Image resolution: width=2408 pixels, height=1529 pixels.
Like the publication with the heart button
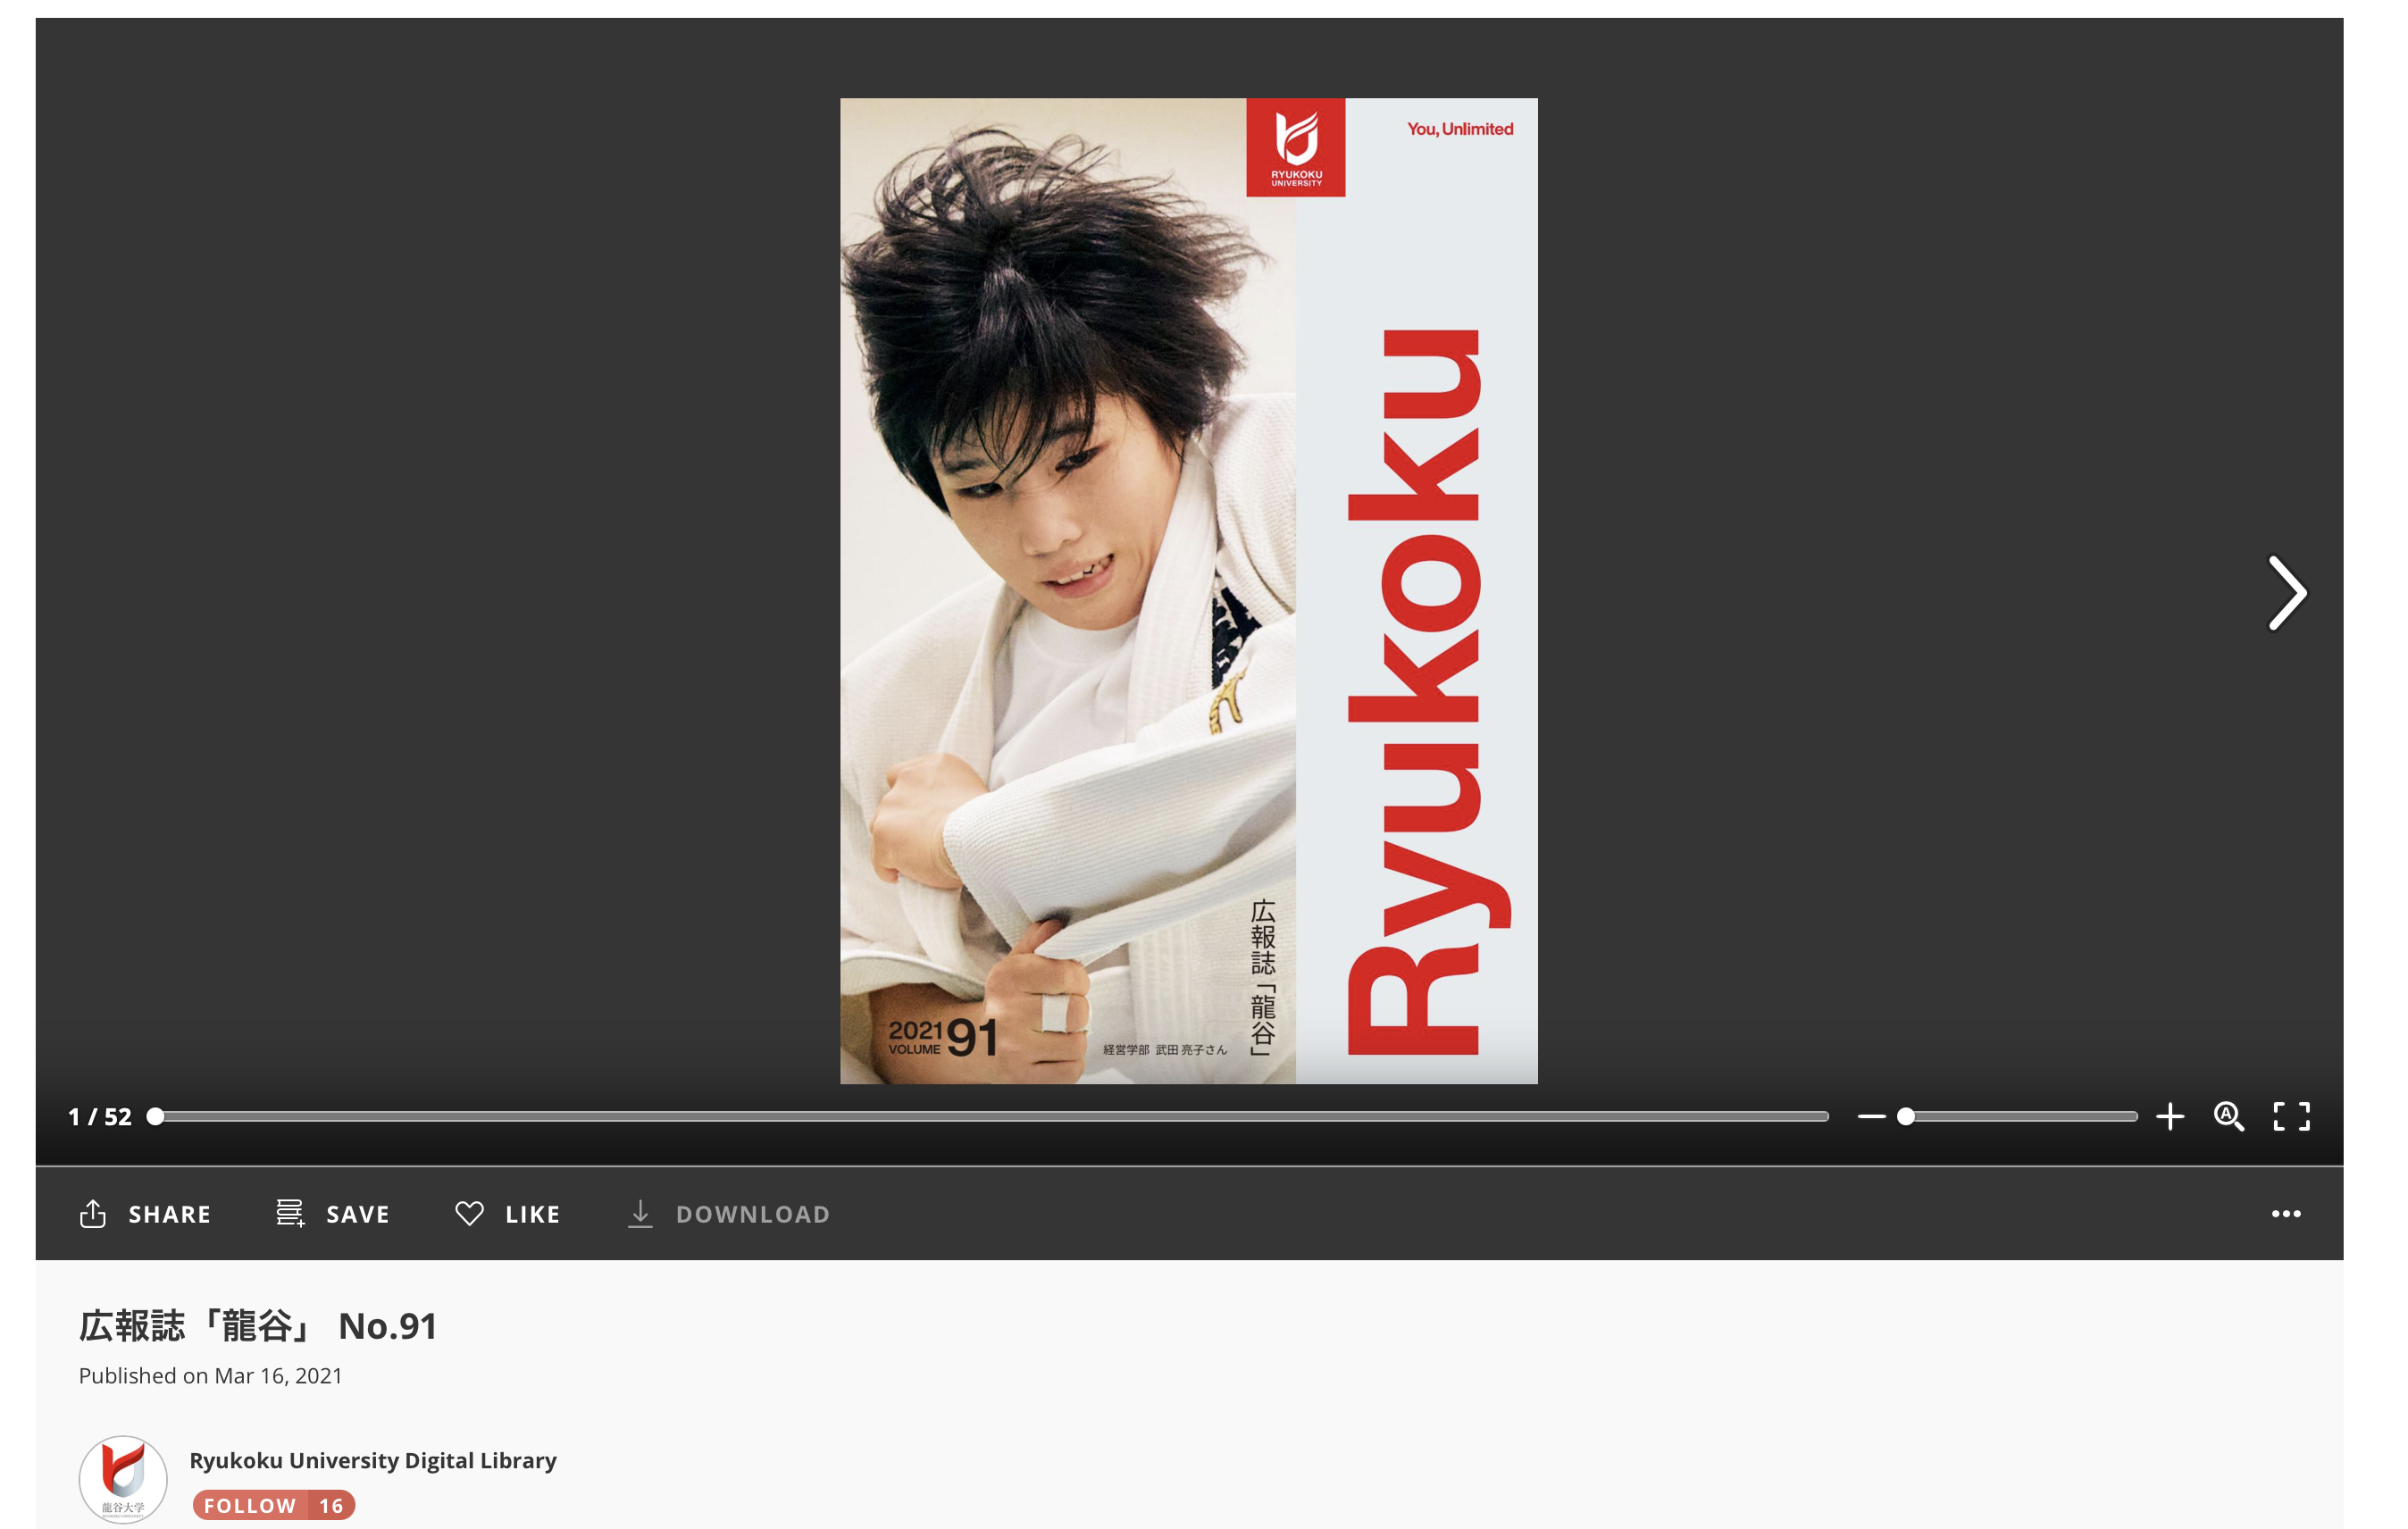(x=507, y=1214)
